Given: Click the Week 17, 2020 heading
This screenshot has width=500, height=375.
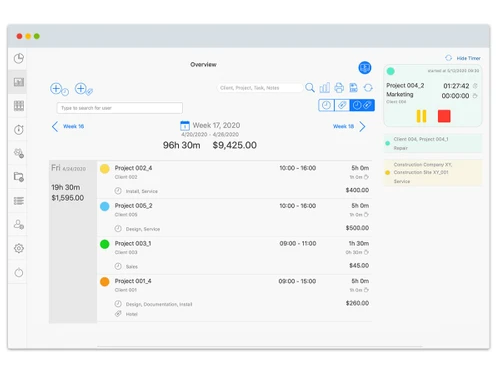Looking at the screenshot, I should [216, 125].
